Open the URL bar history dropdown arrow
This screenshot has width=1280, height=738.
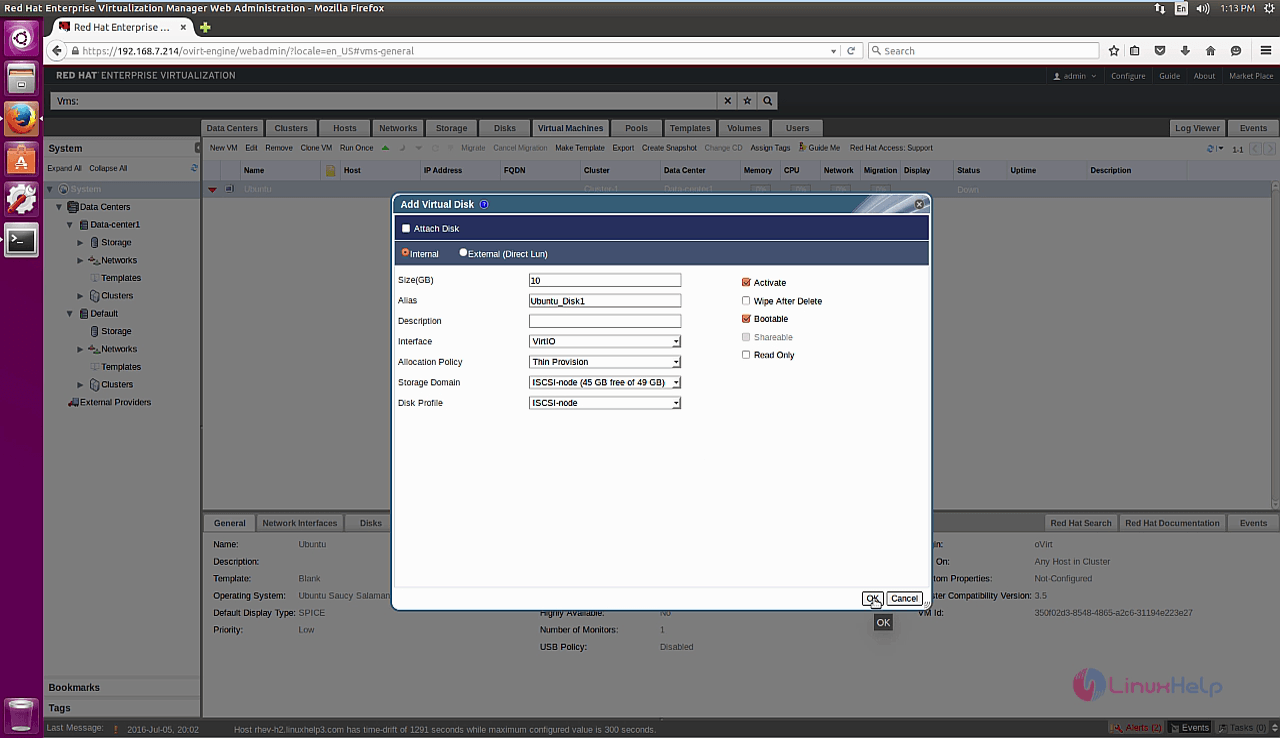pos(834,51)
